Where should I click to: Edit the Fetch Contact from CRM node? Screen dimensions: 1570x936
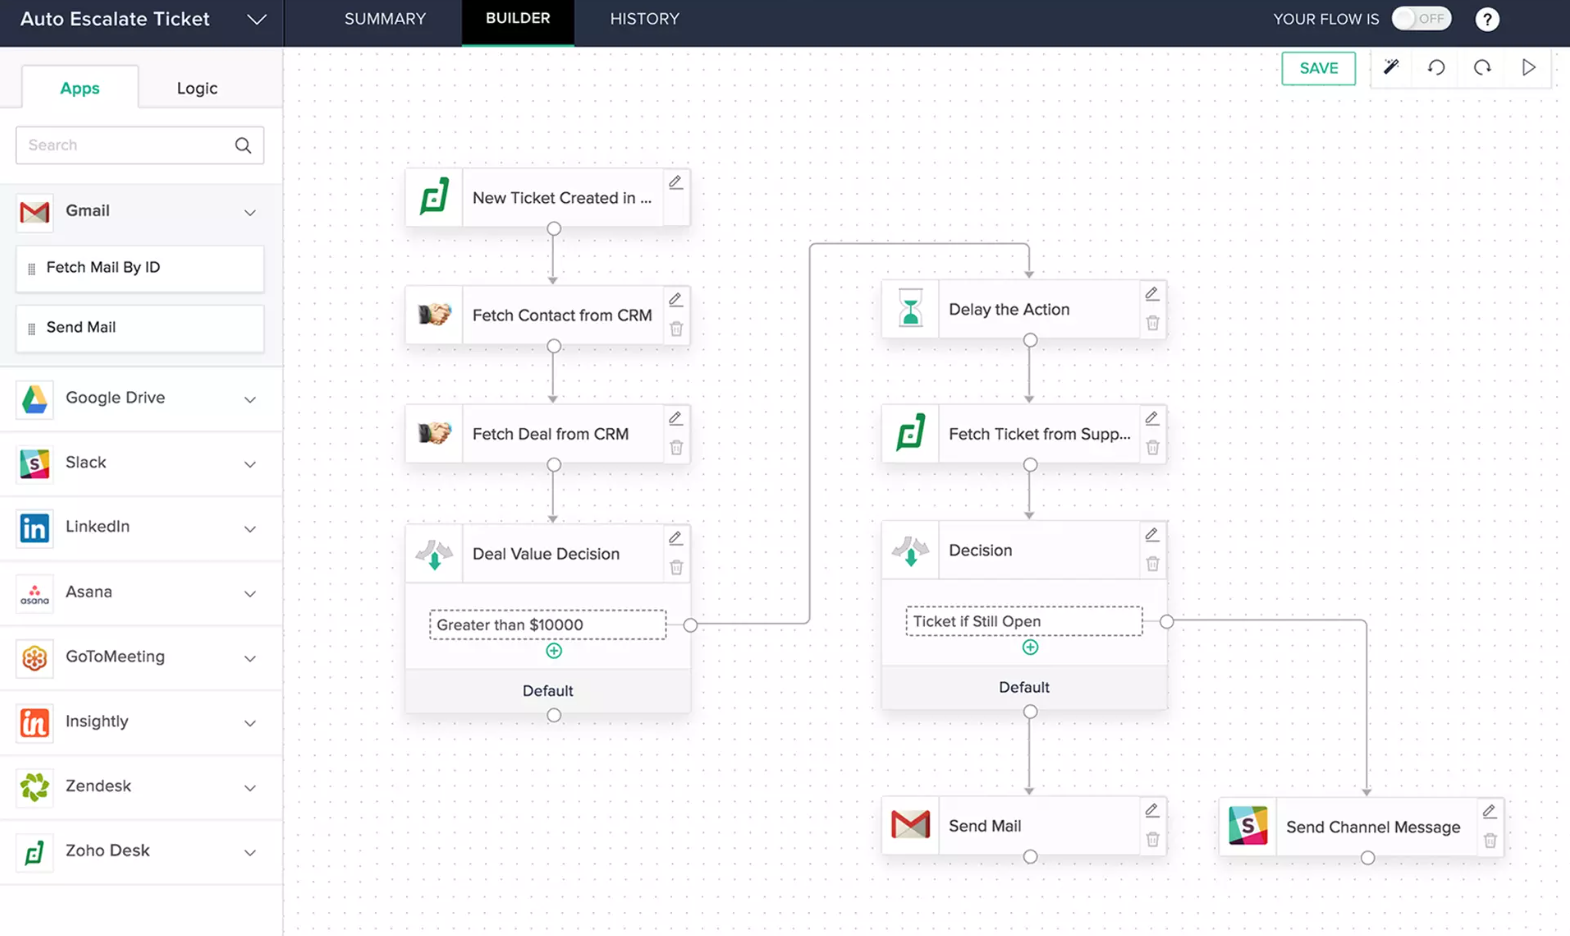coord(676,299)
